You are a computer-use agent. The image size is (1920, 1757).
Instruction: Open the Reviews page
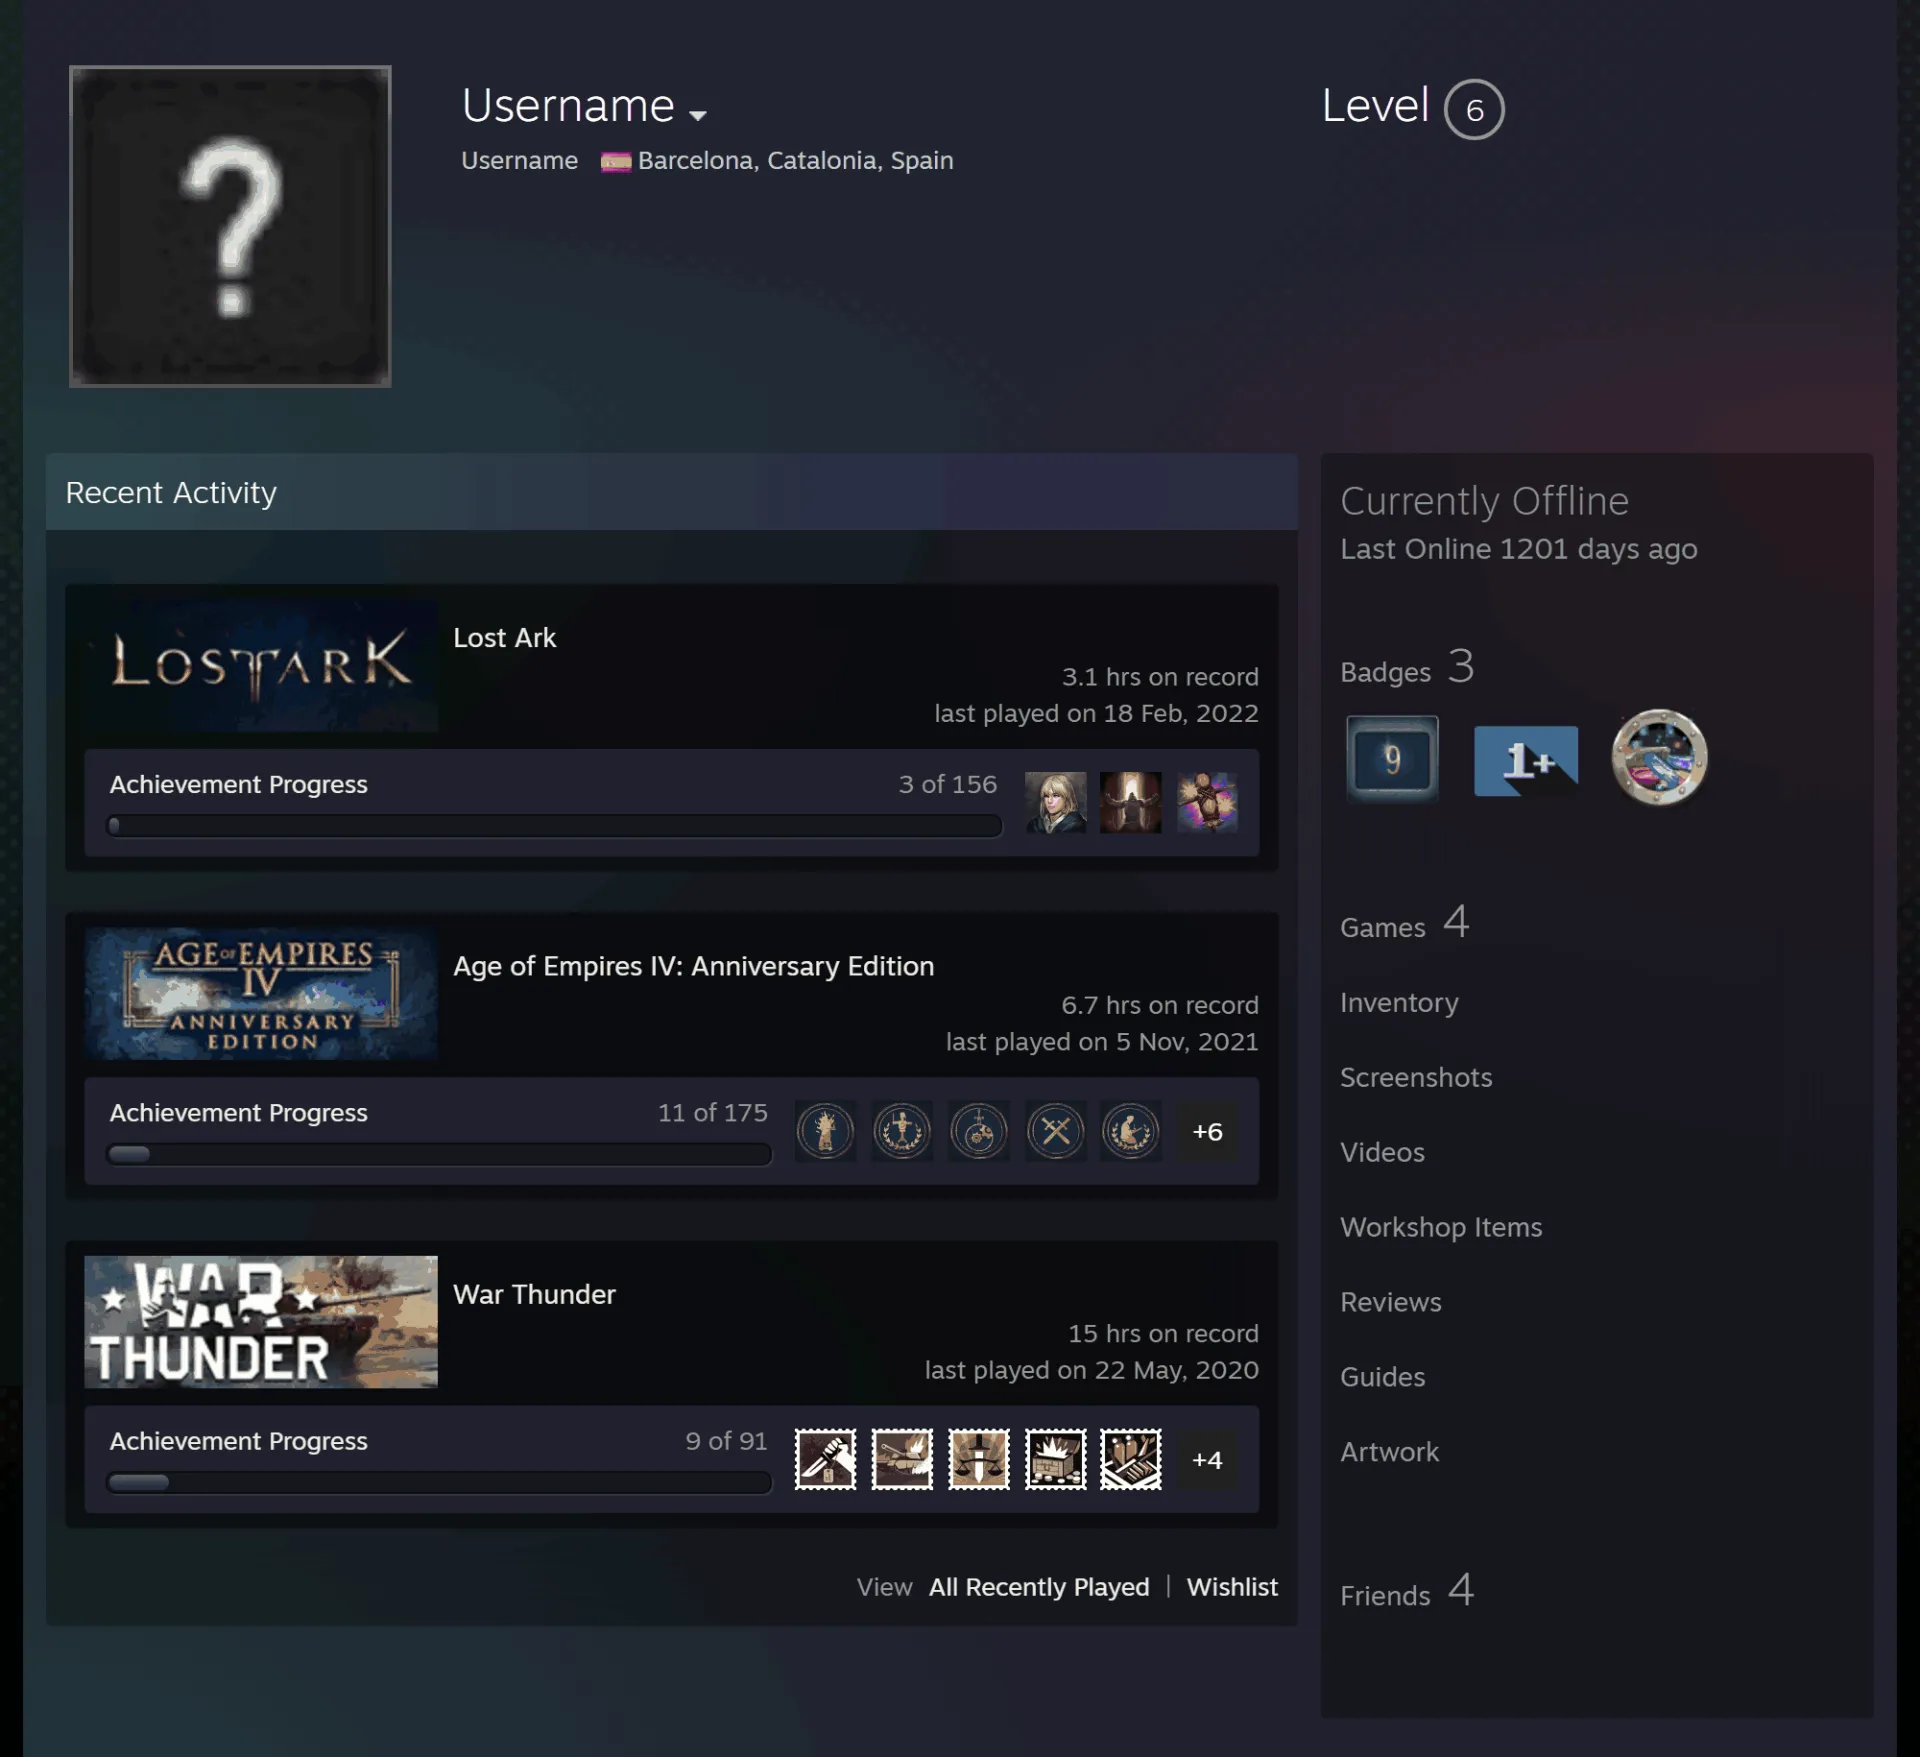coord(1391,1302)
